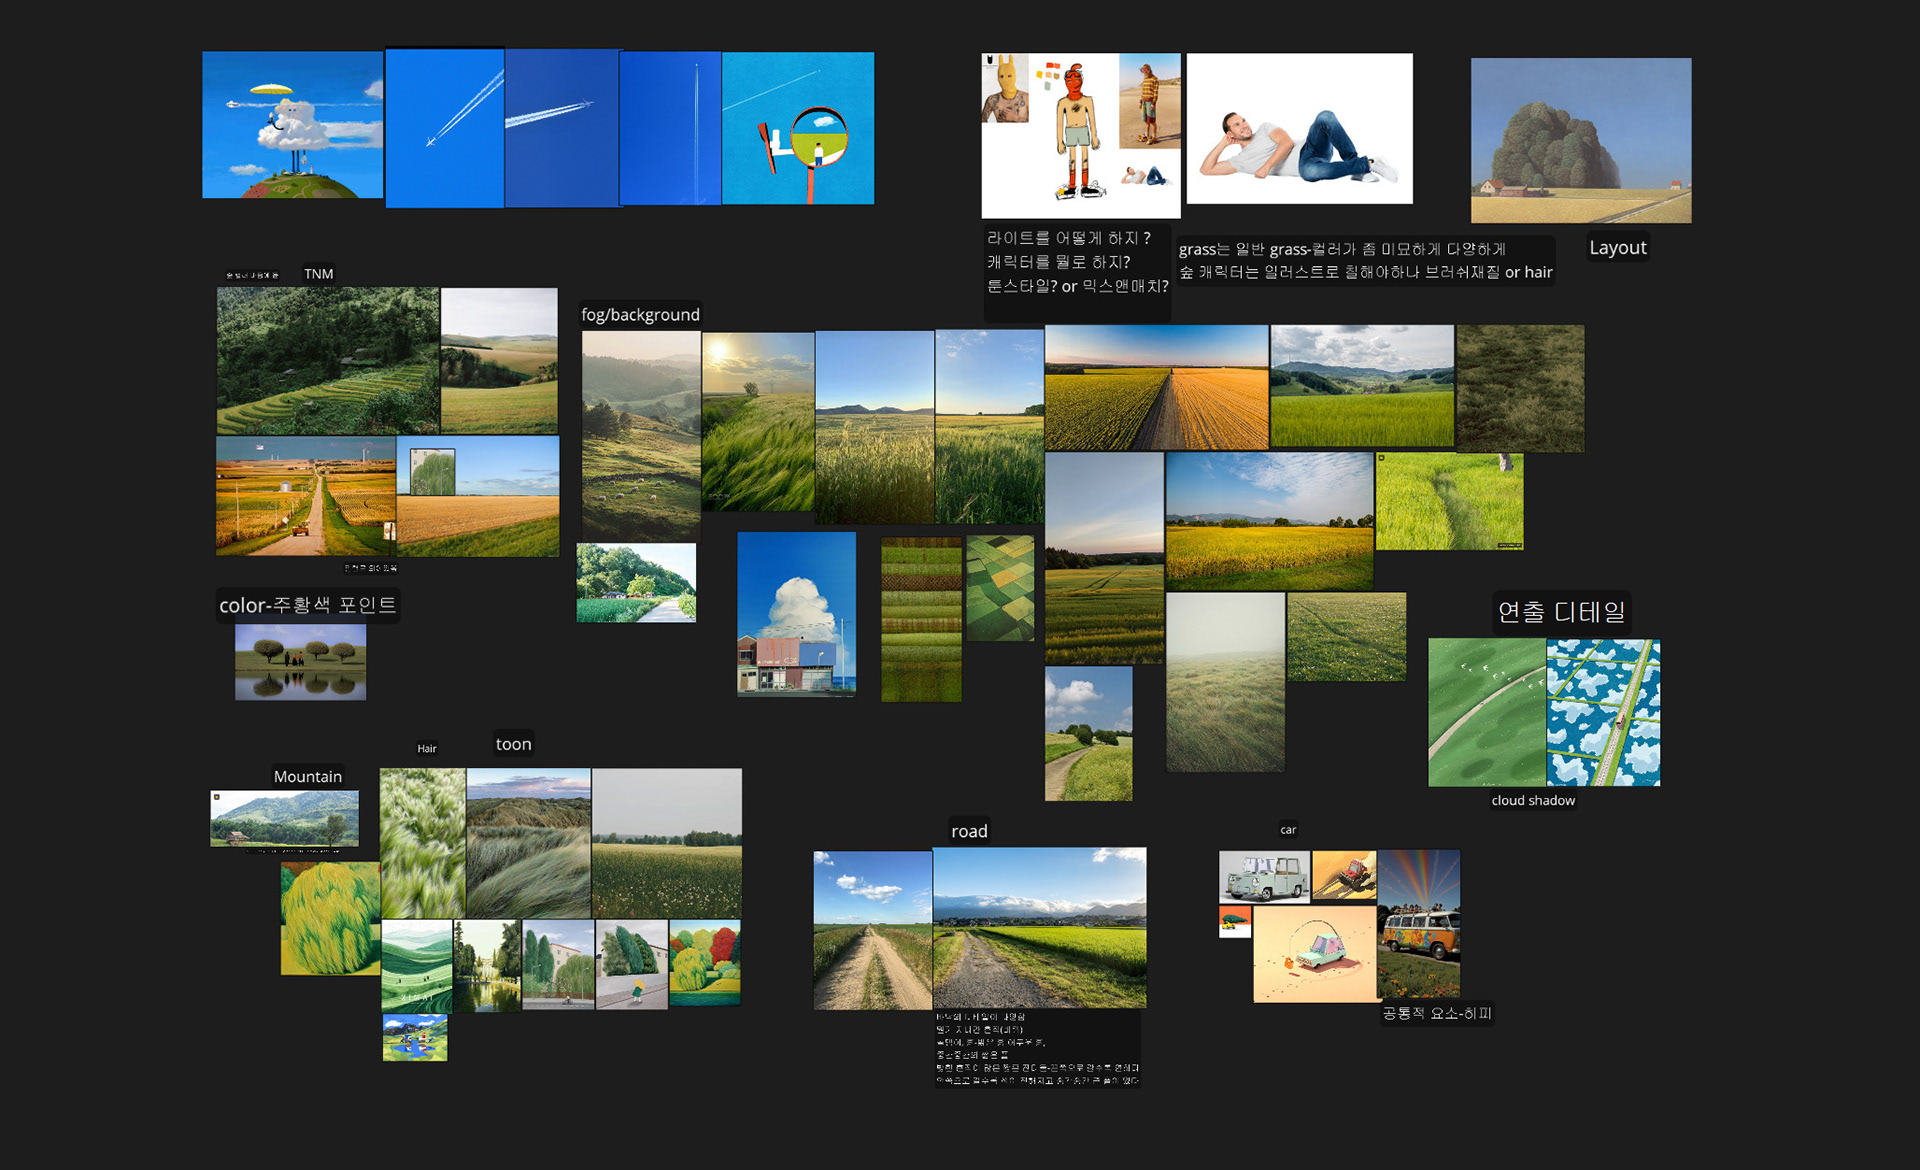Click the trees reflected in water image
This screenshot has height=1170, width=1920.
pyautogui.click(x=300, y=662)
